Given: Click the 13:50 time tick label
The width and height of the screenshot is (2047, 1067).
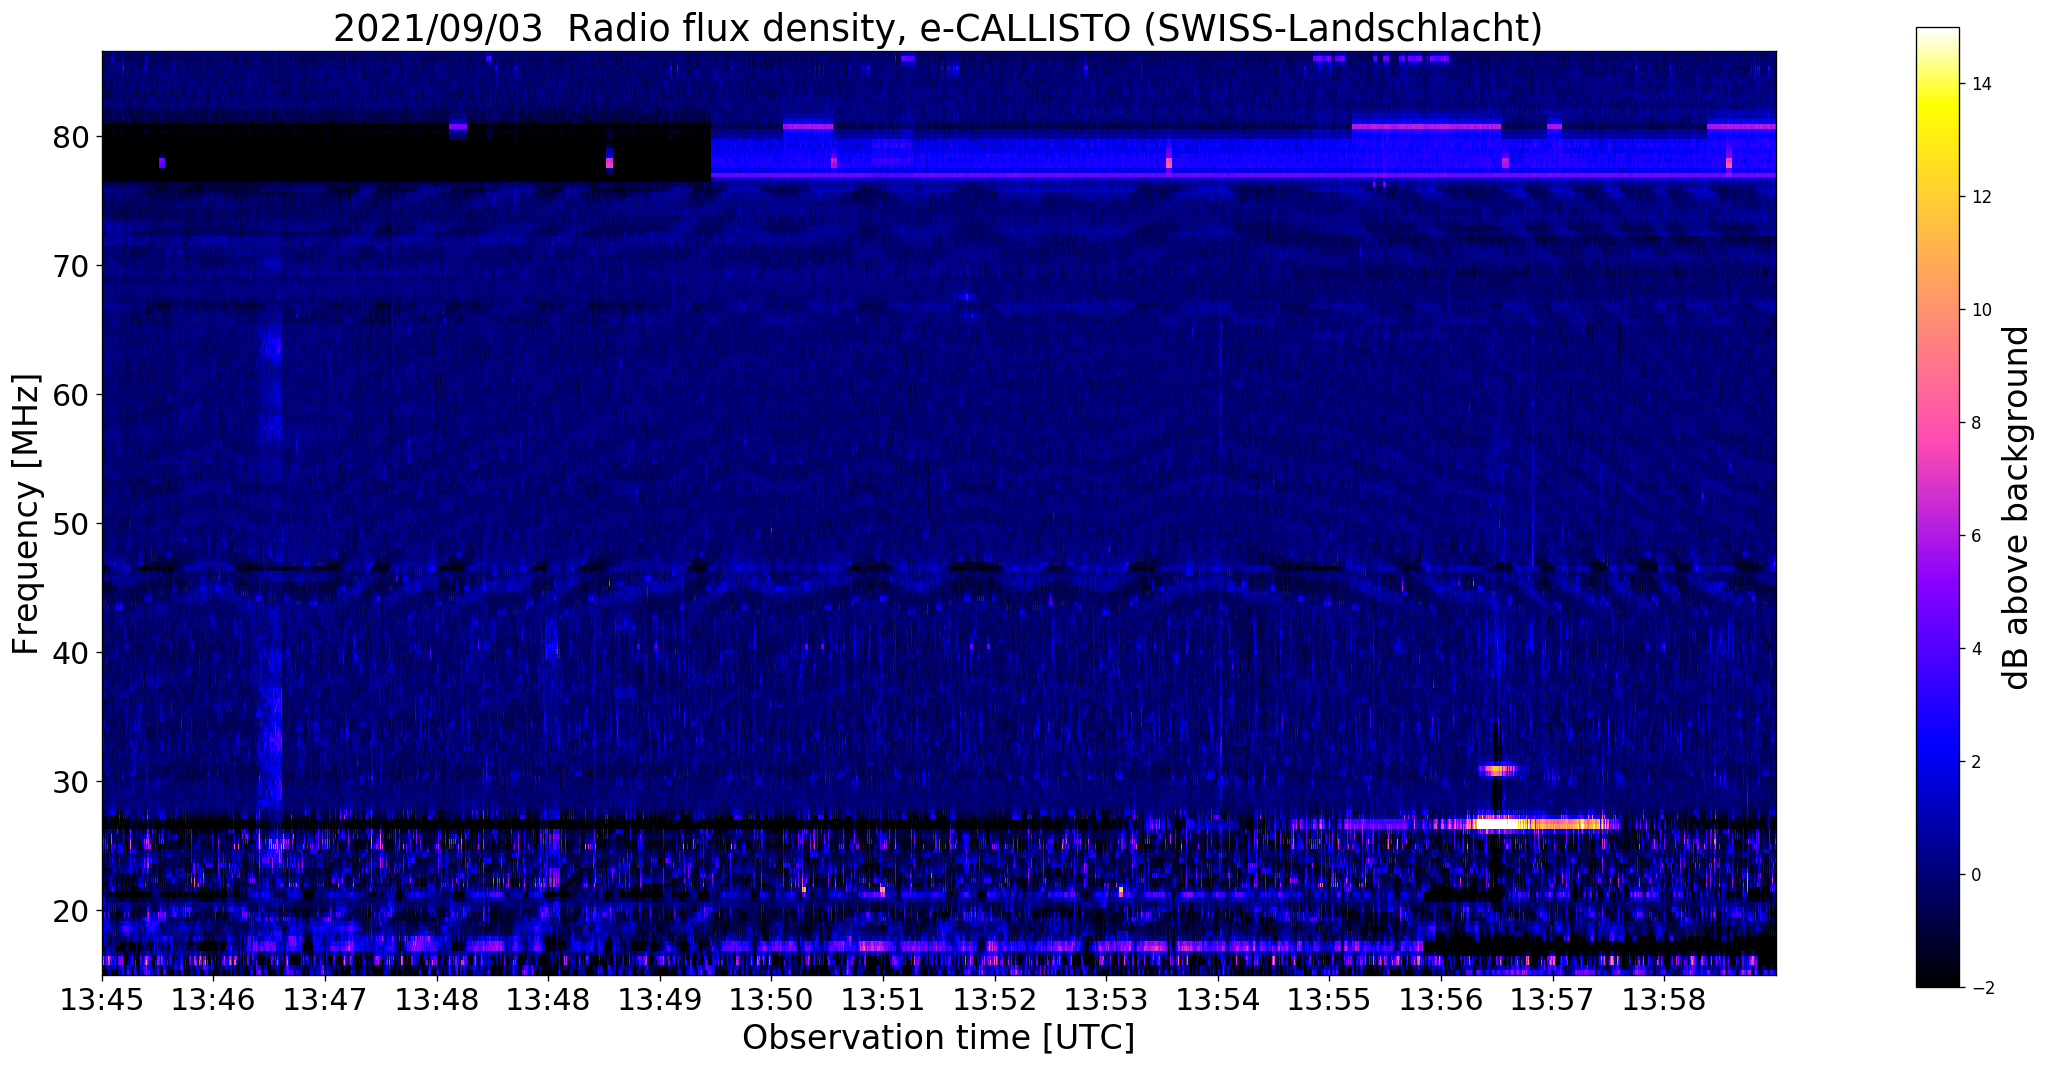Looking at the screenshot, I should 771,1000.
